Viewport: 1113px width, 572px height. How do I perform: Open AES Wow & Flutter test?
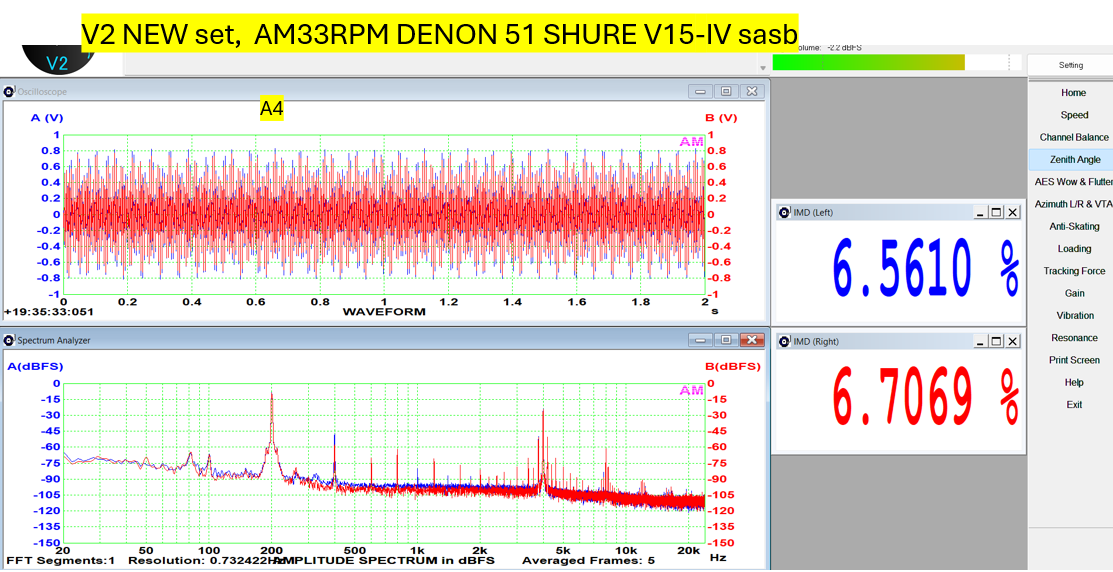tap(1073, 182)
